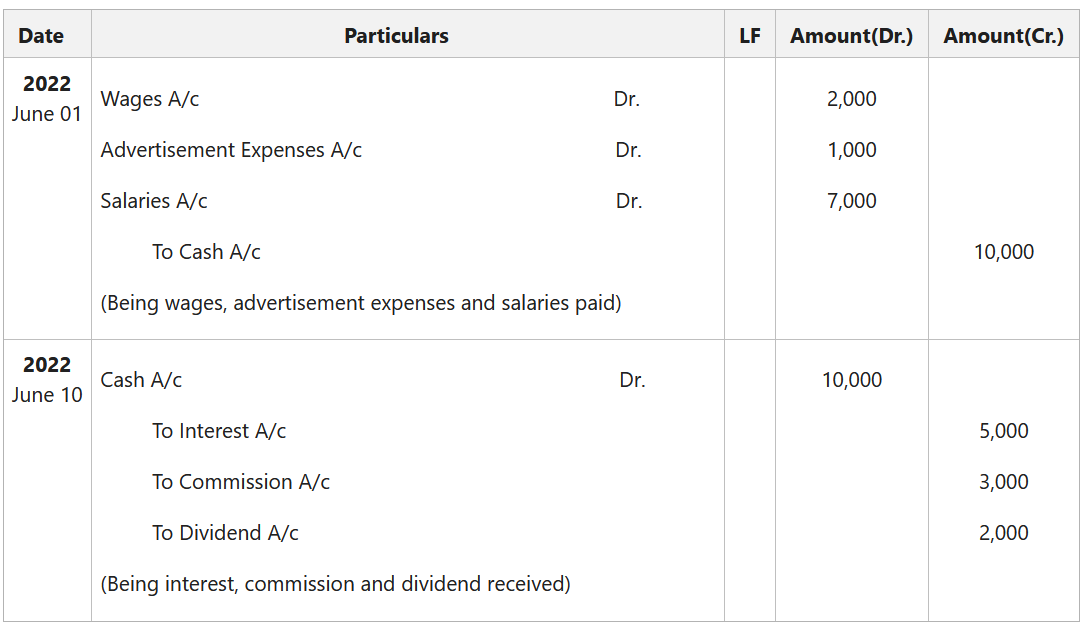Viewport: 1090px width, 635px height.
Task: Select the Amount(Dr.) column header
Action: click(851, 36)
